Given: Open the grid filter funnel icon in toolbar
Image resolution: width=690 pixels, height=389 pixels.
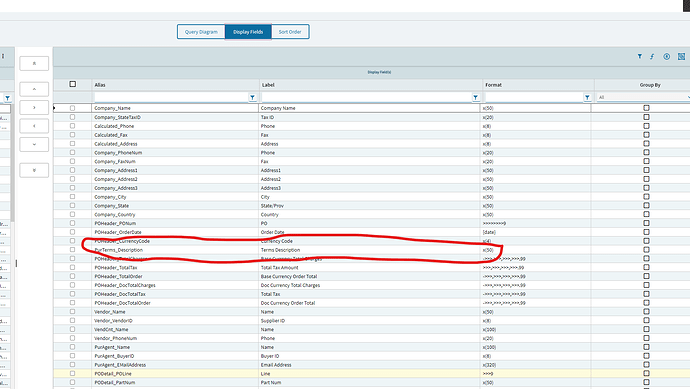Looking at the screenshot, I should coord(639,56).
